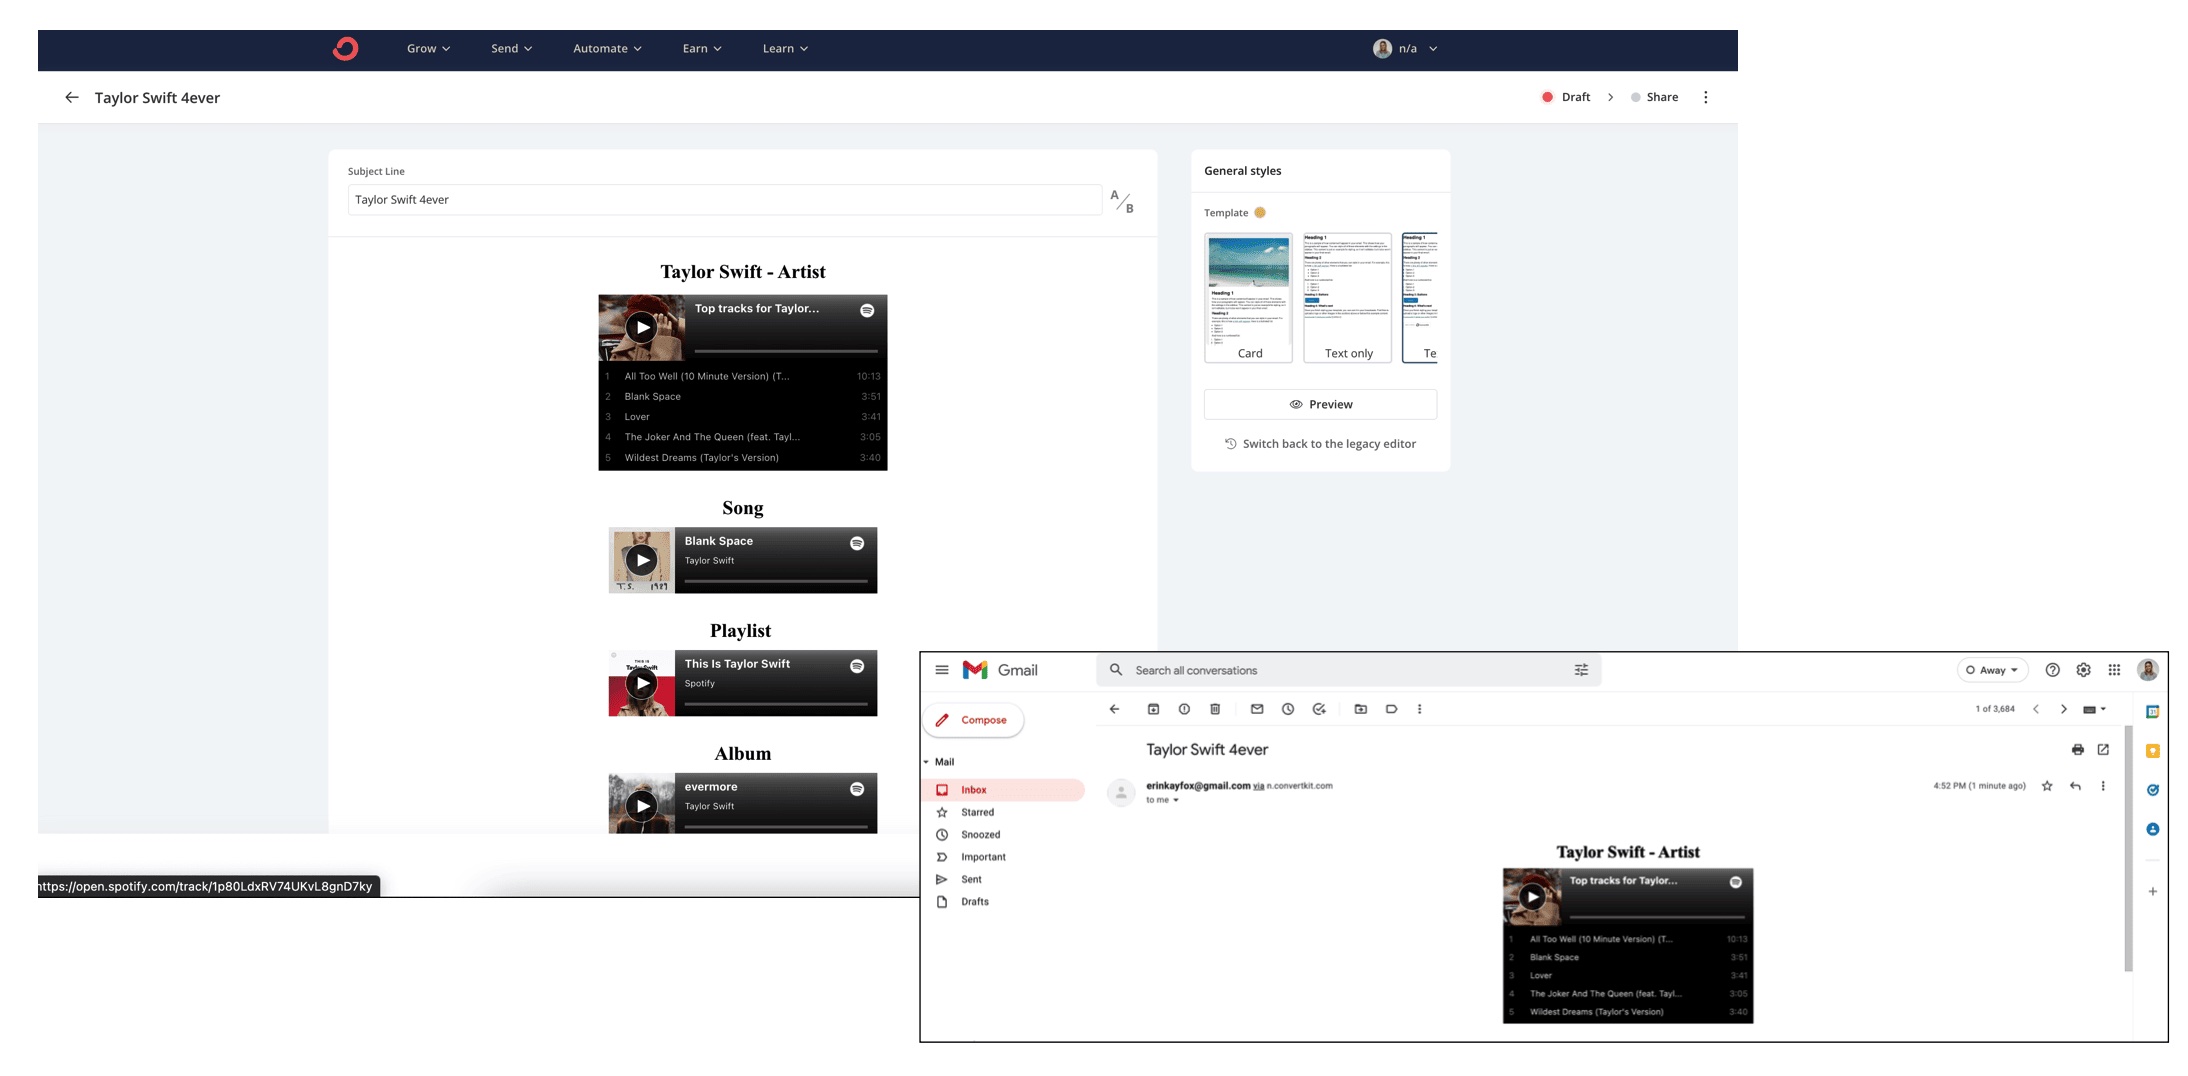Image resolution: width=2188 pixels, height=1076 pixels.
Task: Select the Text only template thumbnail
Action: (x=1347, y=297)
